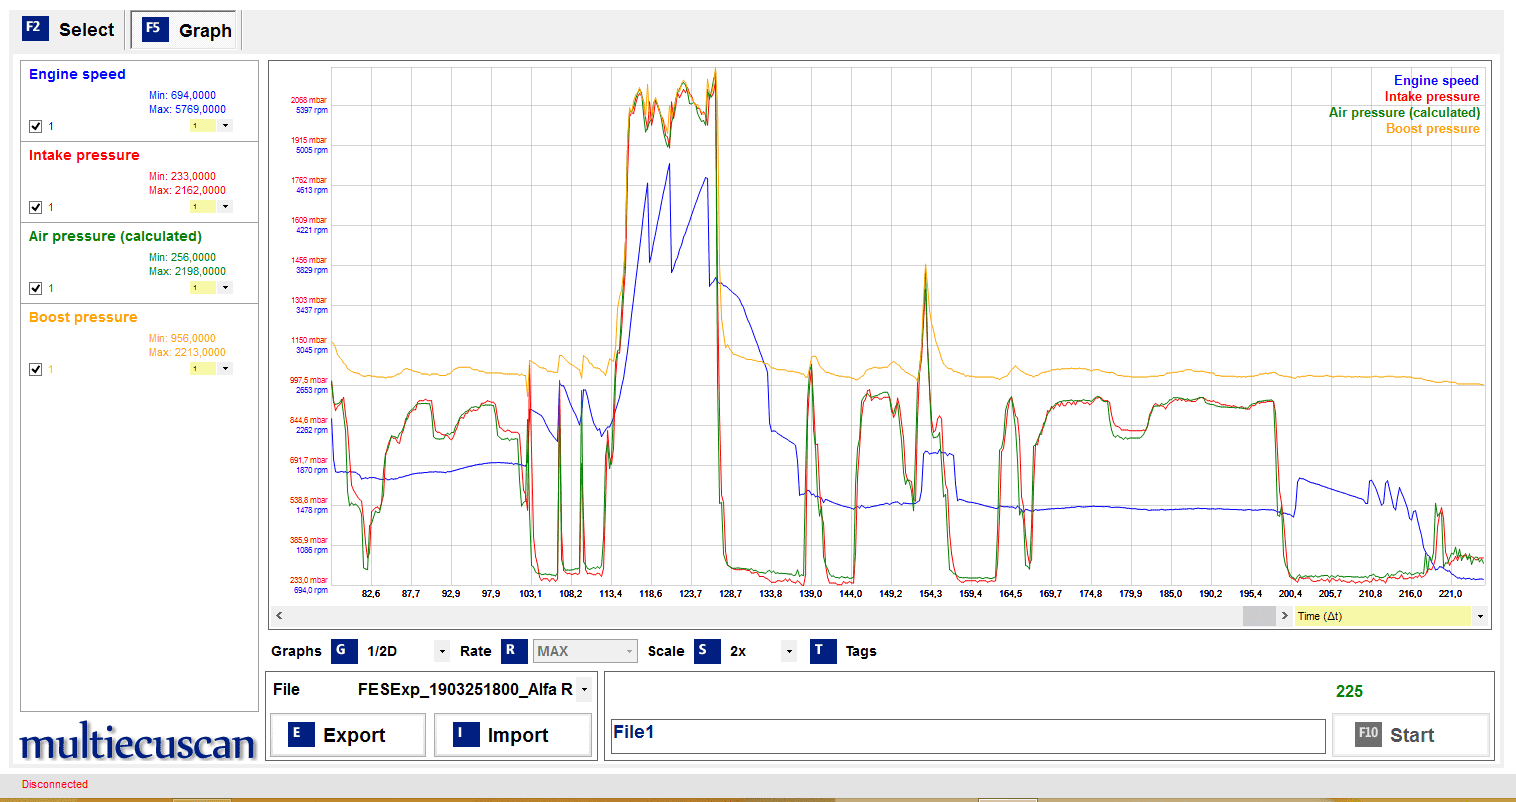Viewport: 1516px width, 802px height.
Task: Click the T Tags icon
Action: [822, 651]
